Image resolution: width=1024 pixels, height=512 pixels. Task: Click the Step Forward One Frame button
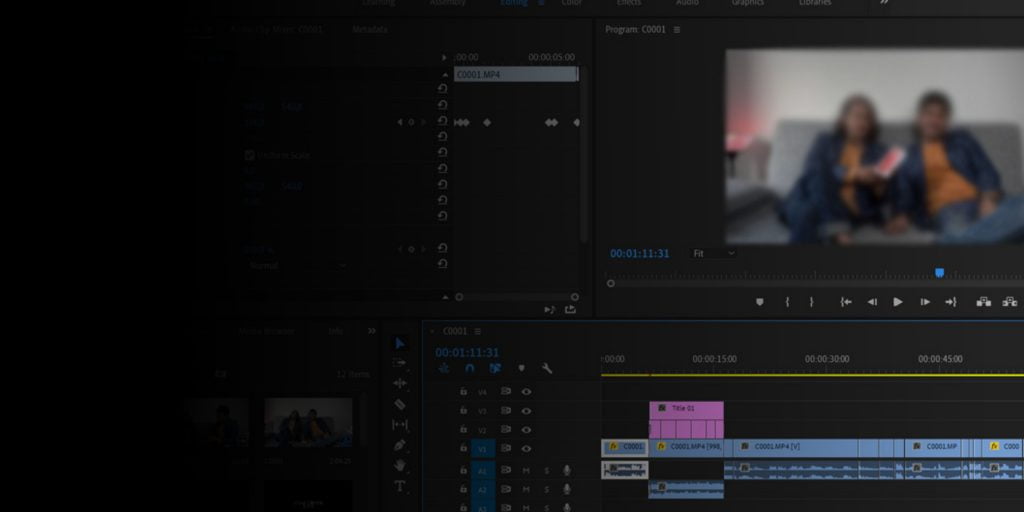(x=925, y=302)
